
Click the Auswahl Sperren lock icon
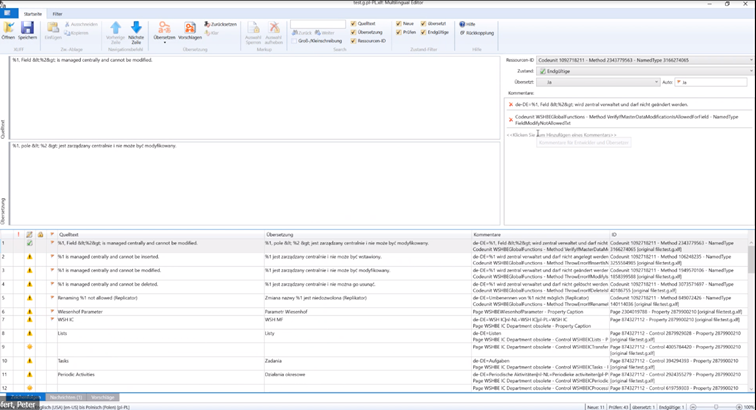click(253, 27)
